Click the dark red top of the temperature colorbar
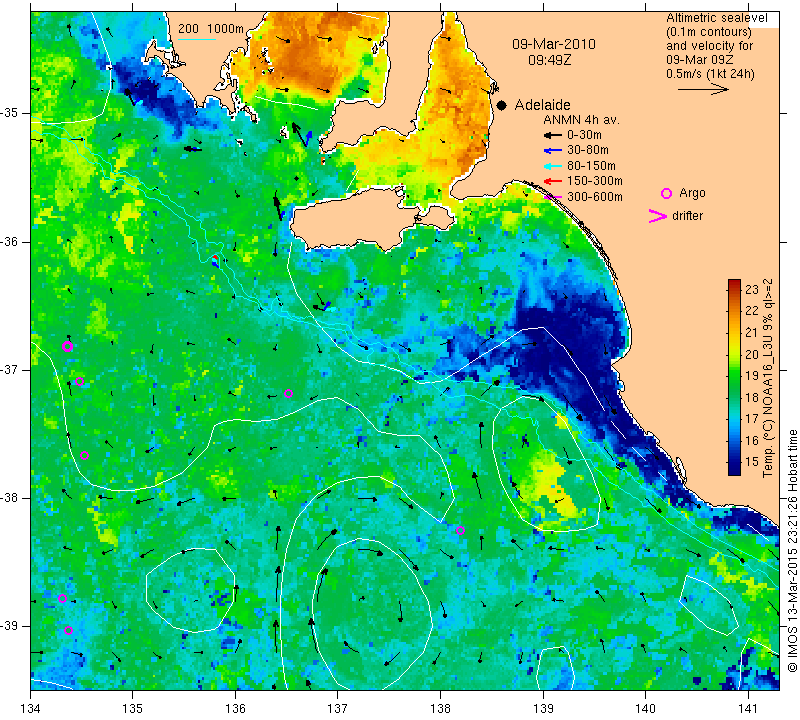 tap(734, 282)
